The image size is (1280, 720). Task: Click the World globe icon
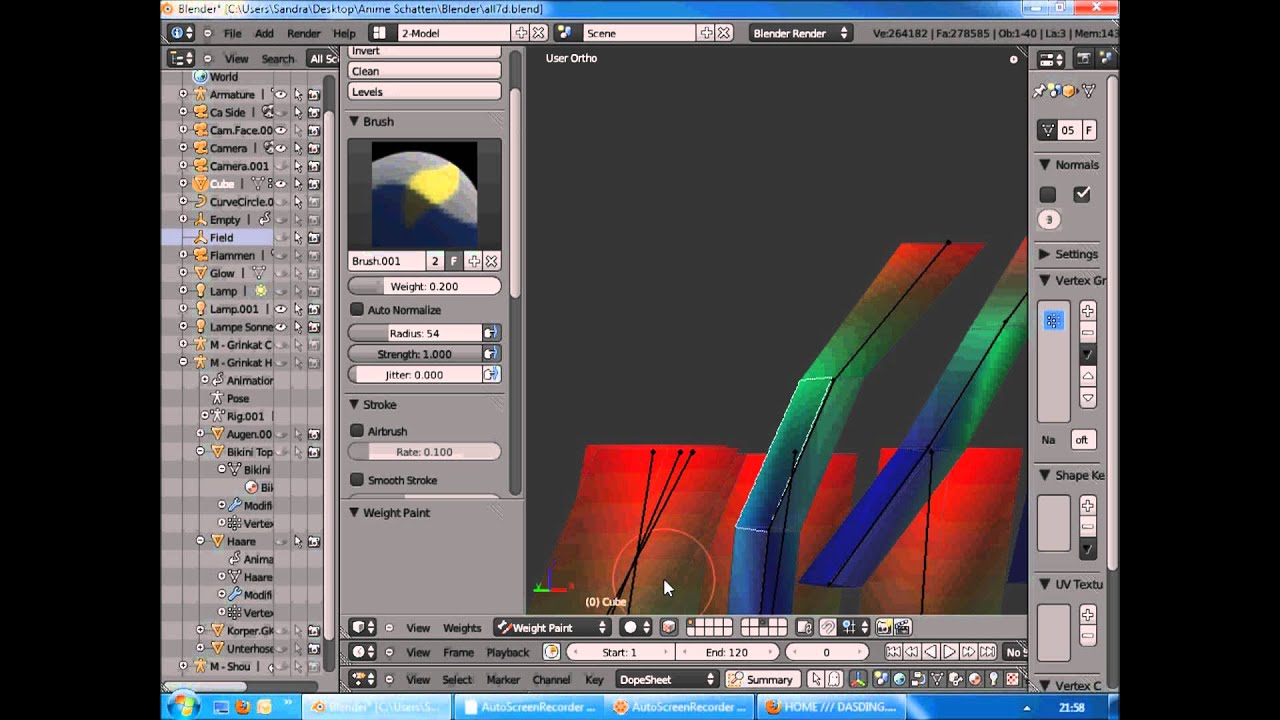click(200, 76)
